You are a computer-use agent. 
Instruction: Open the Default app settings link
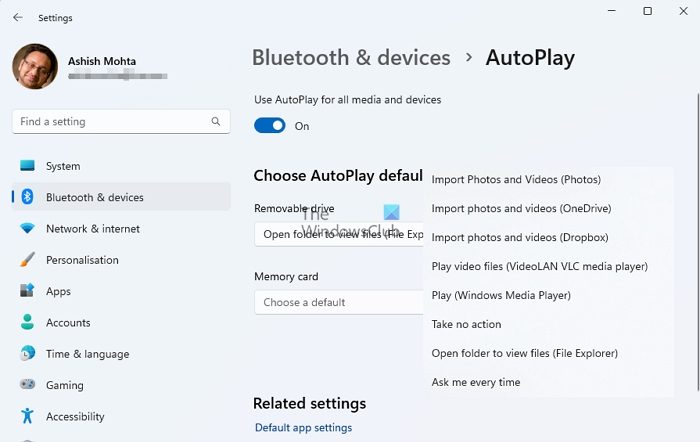tap(303, 428)
